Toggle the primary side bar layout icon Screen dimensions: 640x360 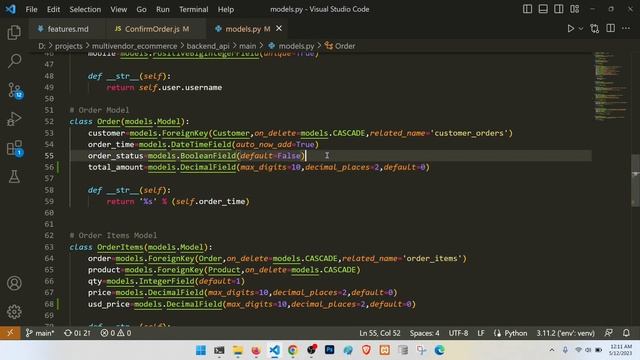coord(527,9)
